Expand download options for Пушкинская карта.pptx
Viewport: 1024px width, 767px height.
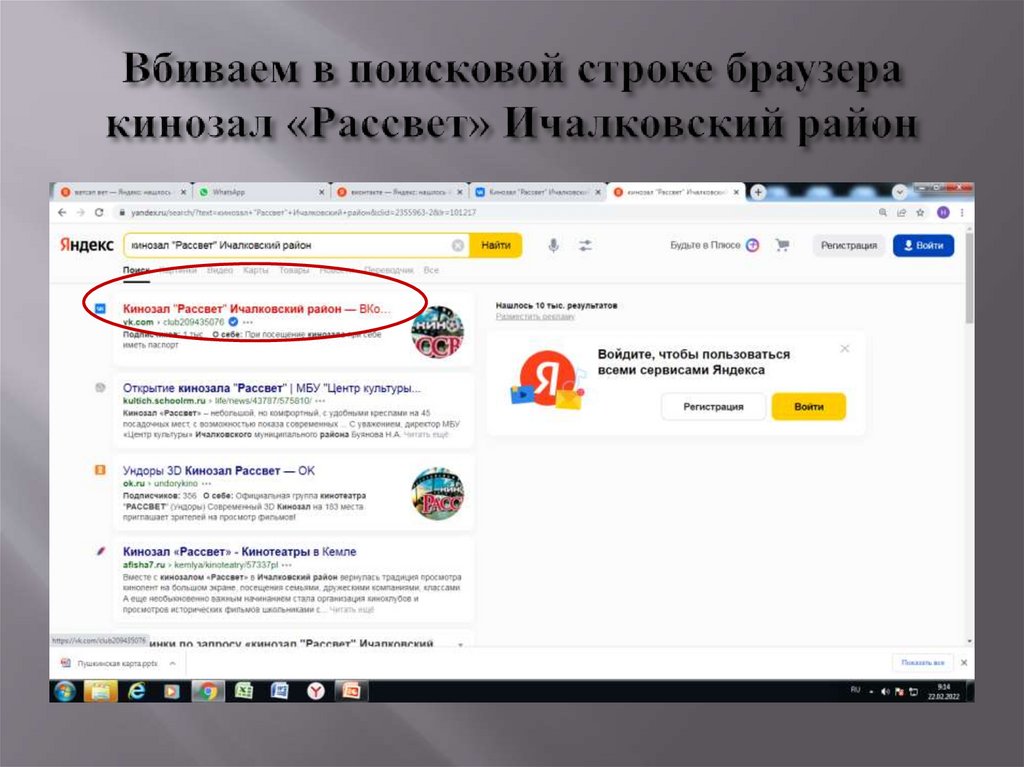tap(172, 663)
